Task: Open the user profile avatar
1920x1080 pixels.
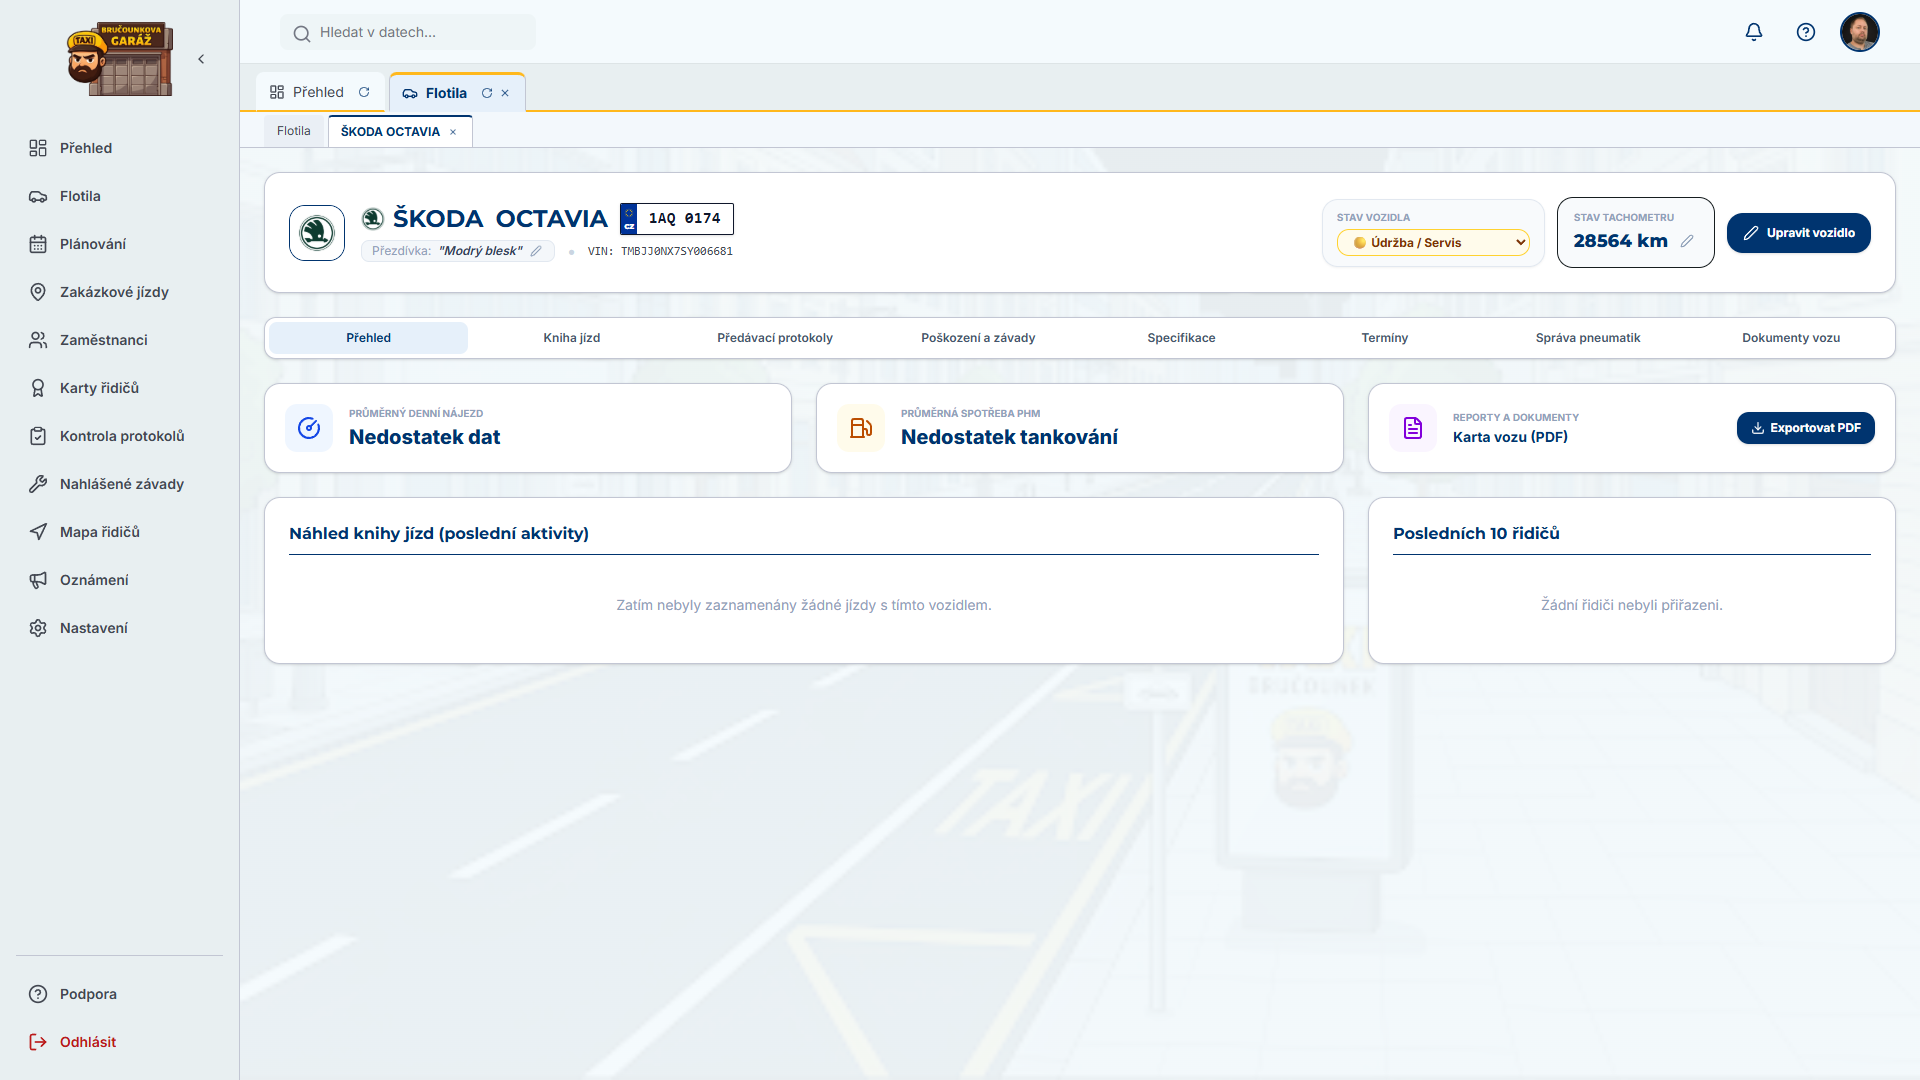Action: [1860, 32]
